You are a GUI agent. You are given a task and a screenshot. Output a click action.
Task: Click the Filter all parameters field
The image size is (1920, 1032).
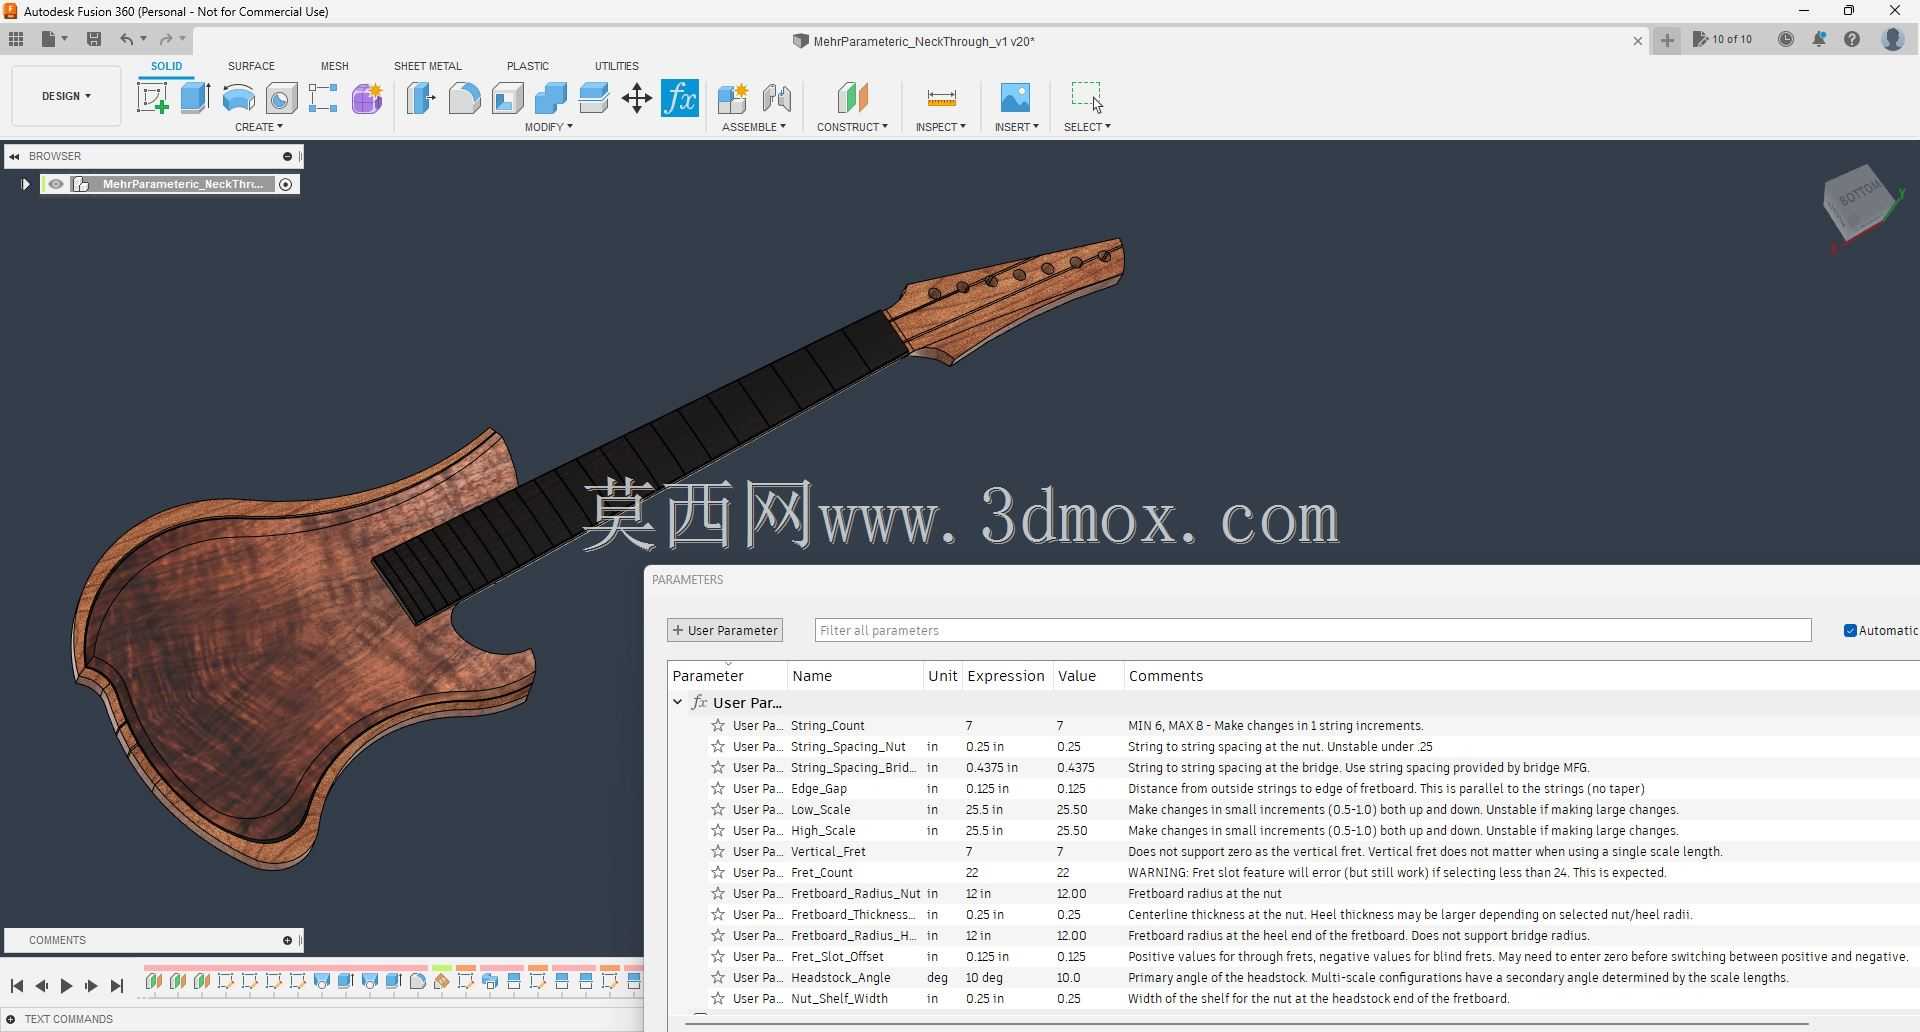tap(1313, 630)
